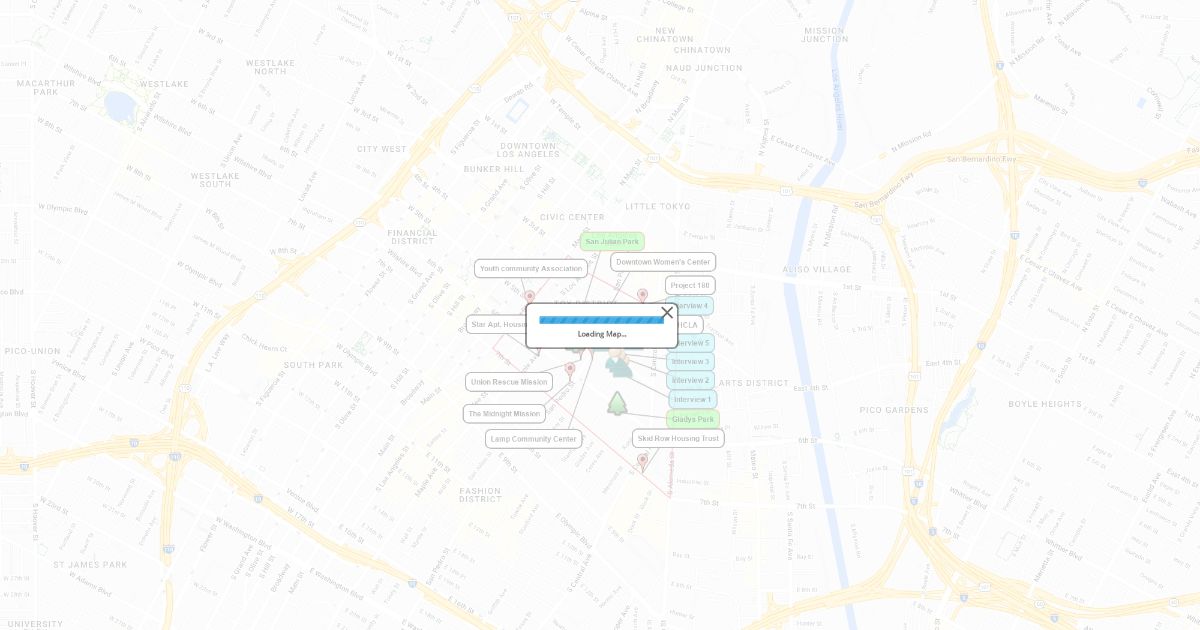Screen dimensions: 1200x630
Task: Click the people figure icon below the dialog
Action: tap(619, 365)
